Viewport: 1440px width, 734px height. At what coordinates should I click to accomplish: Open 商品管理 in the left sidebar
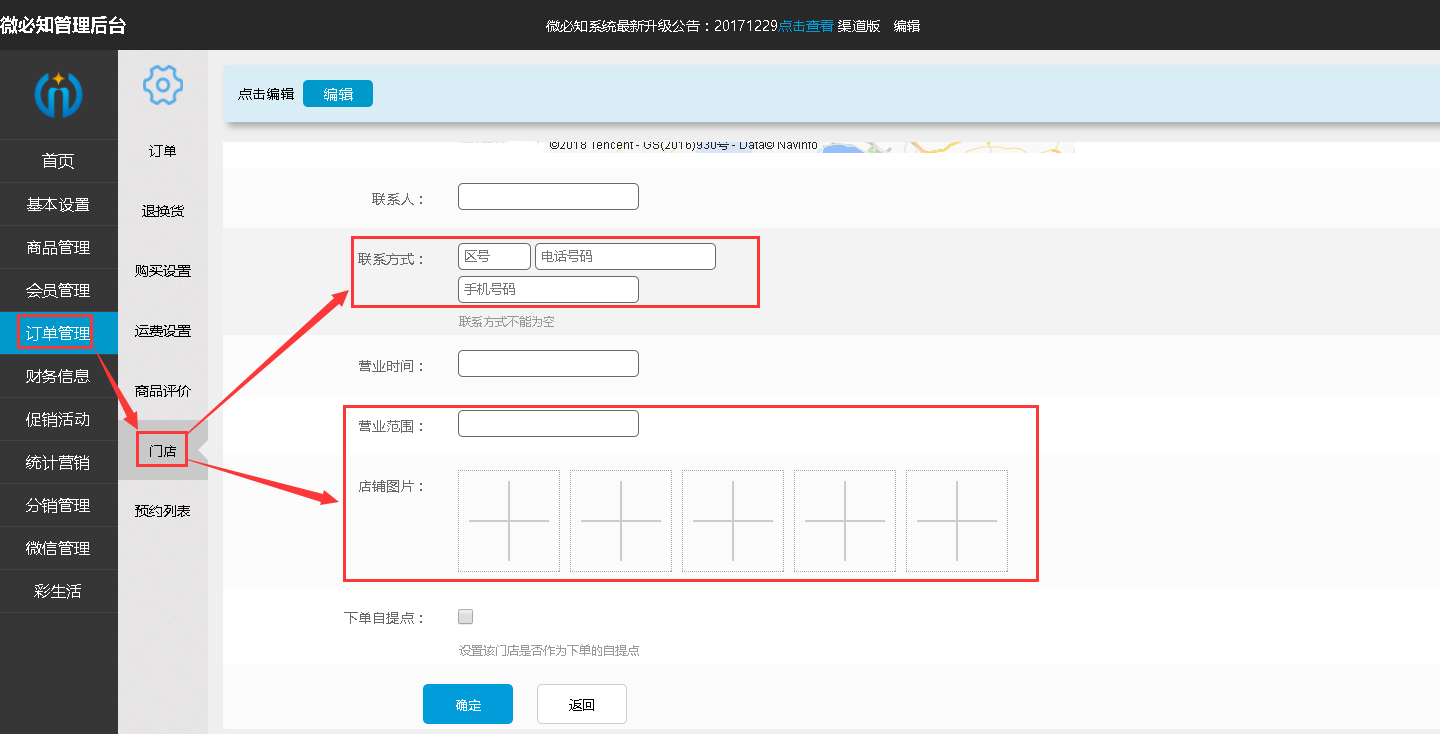58,248
